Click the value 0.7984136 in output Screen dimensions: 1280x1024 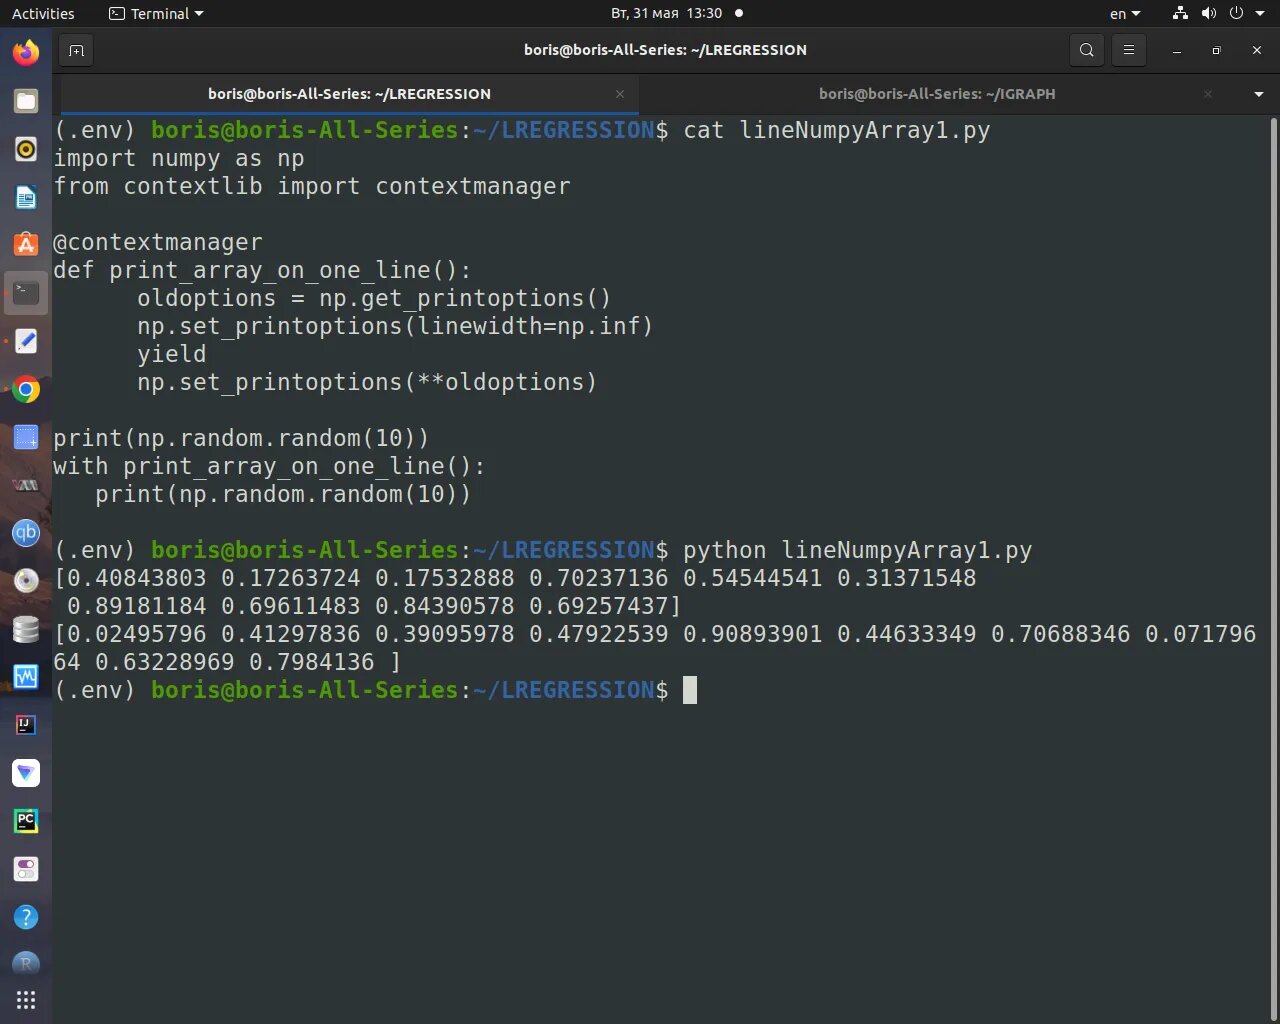312,662
